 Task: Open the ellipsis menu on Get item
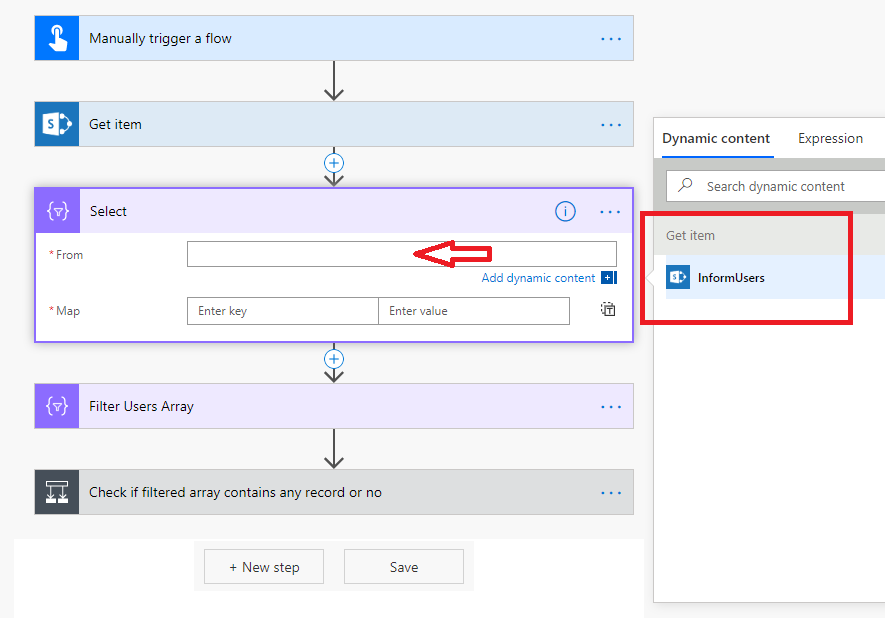tap(611, 123)
